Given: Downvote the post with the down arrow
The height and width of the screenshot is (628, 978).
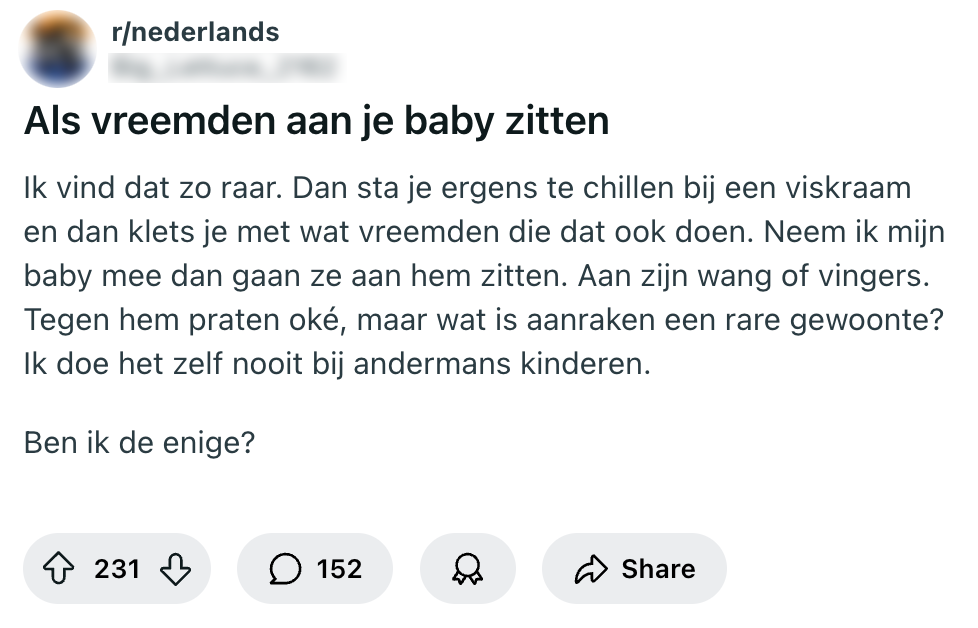Looking at the screenshot, I should pyautogui.click(x=175, y=569).
